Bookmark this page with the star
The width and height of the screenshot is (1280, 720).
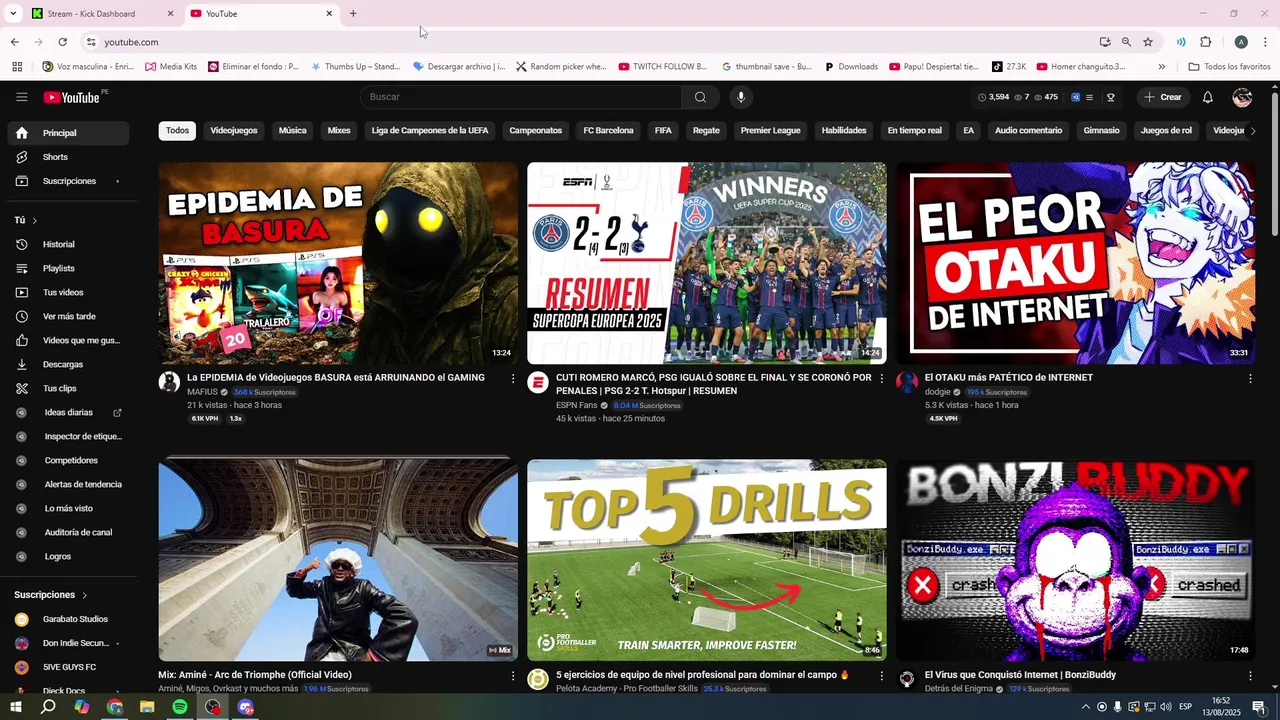pos(1148,42)
